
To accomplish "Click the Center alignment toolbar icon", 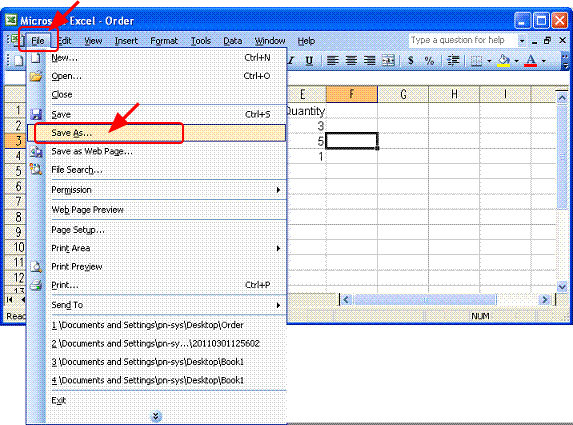I will (351, 61).
